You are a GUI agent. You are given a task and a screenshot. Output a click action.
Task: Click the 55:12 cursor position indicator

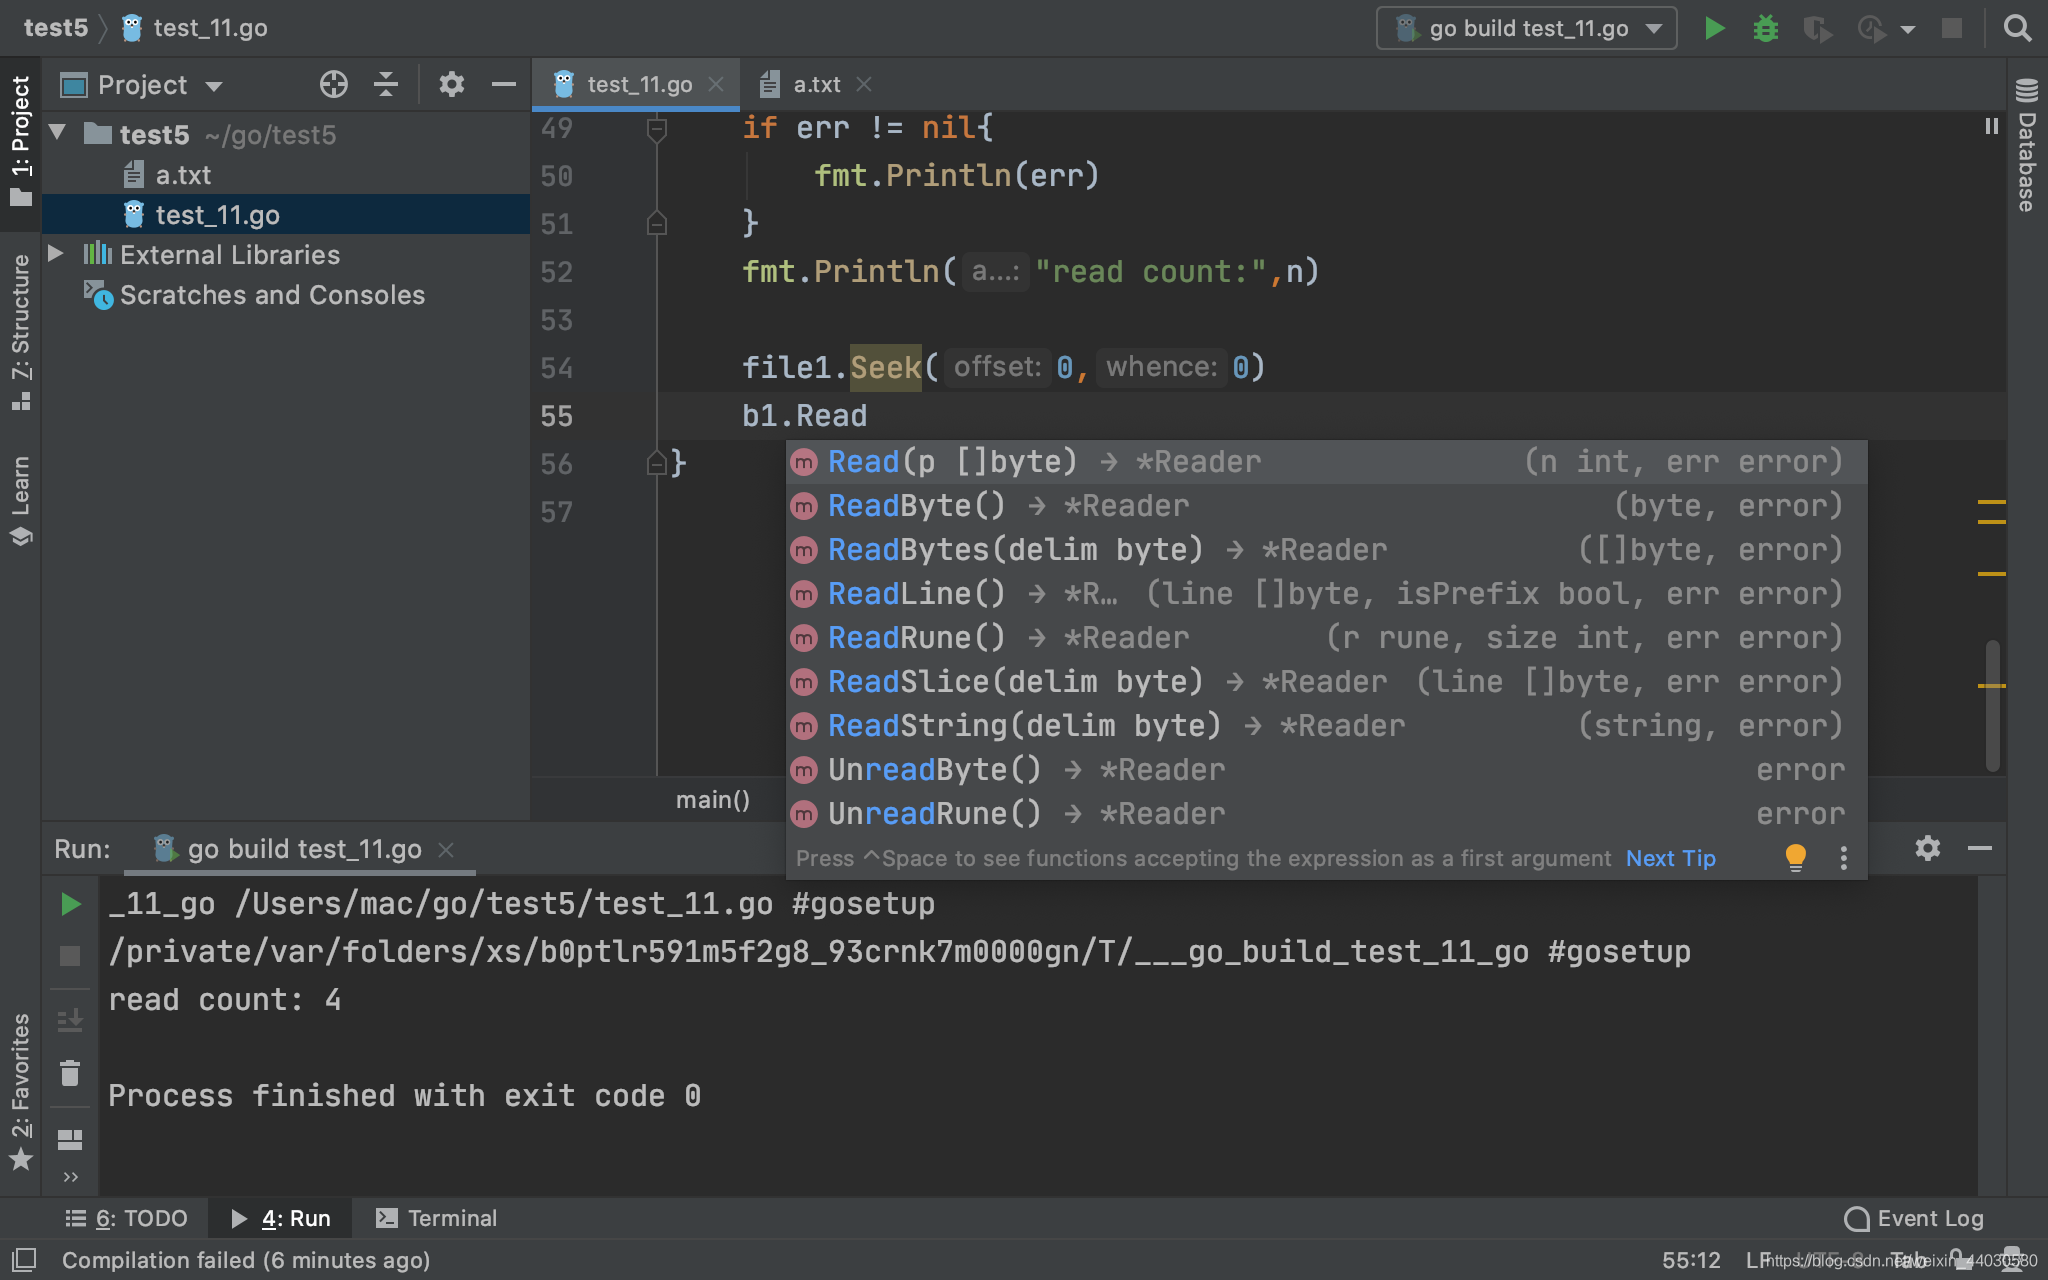(x=1691, y=1260)
